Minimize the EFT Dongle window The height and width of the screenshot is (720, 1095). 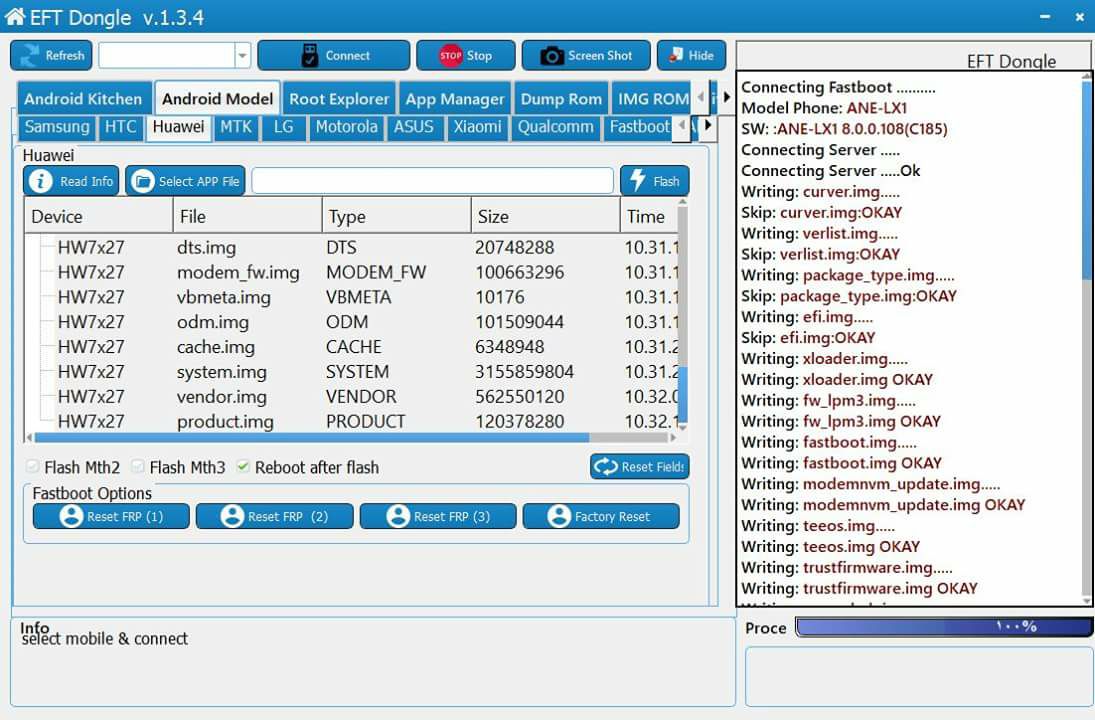click(x=1045, y=16)
